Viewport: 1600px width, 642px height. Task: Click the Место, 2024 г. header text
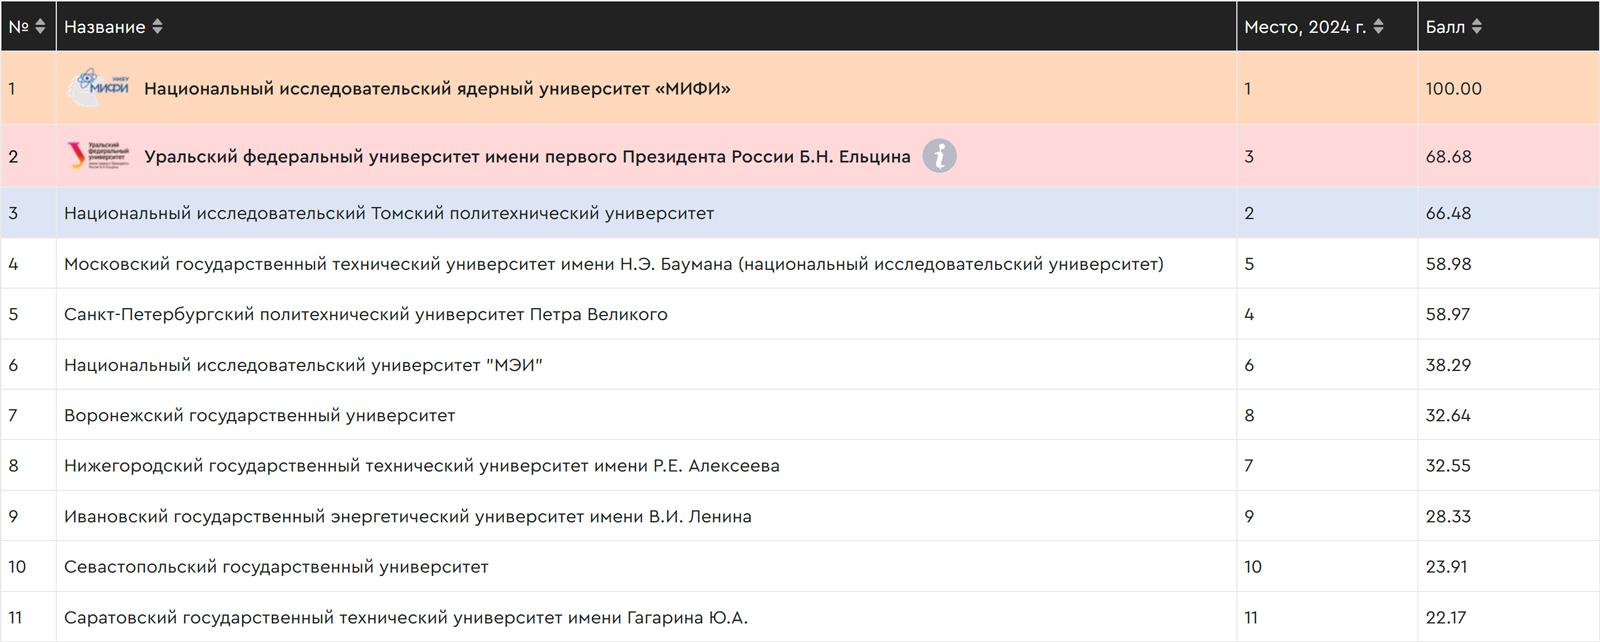(x=1305, y=27)
